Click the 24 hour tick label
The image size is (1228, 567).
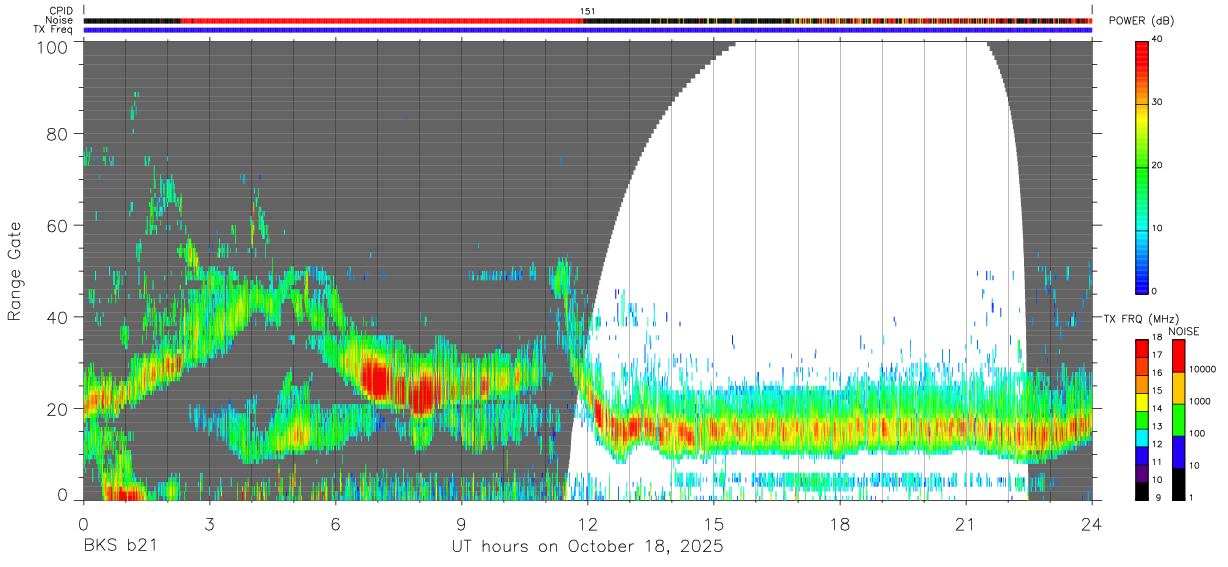[x=1091, y=523]
